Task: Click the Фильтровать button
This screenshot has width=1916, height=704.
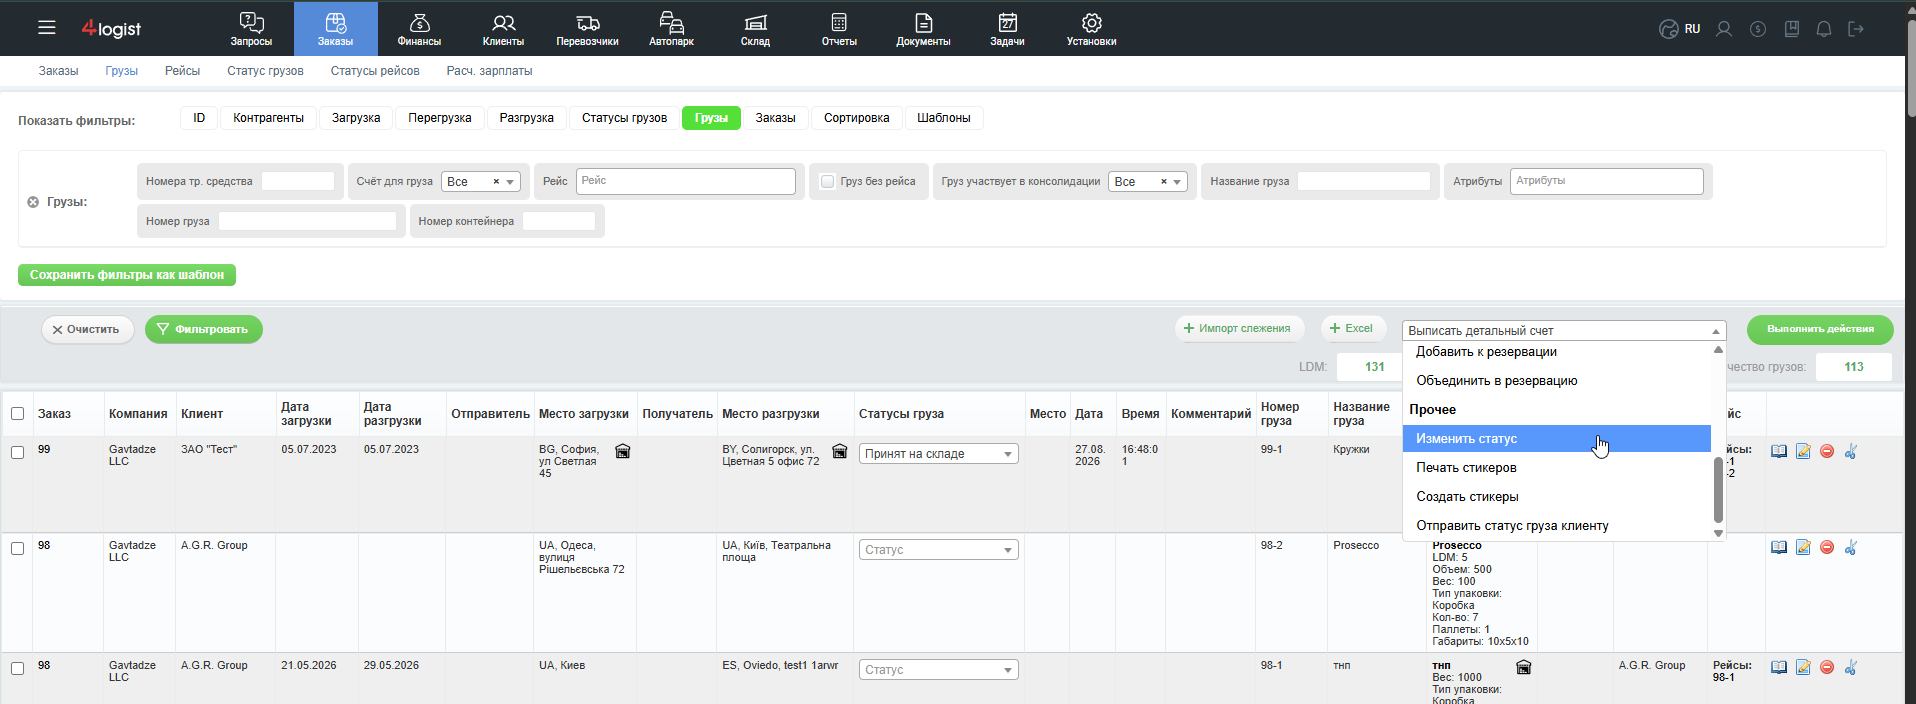Action: (204, 329)
